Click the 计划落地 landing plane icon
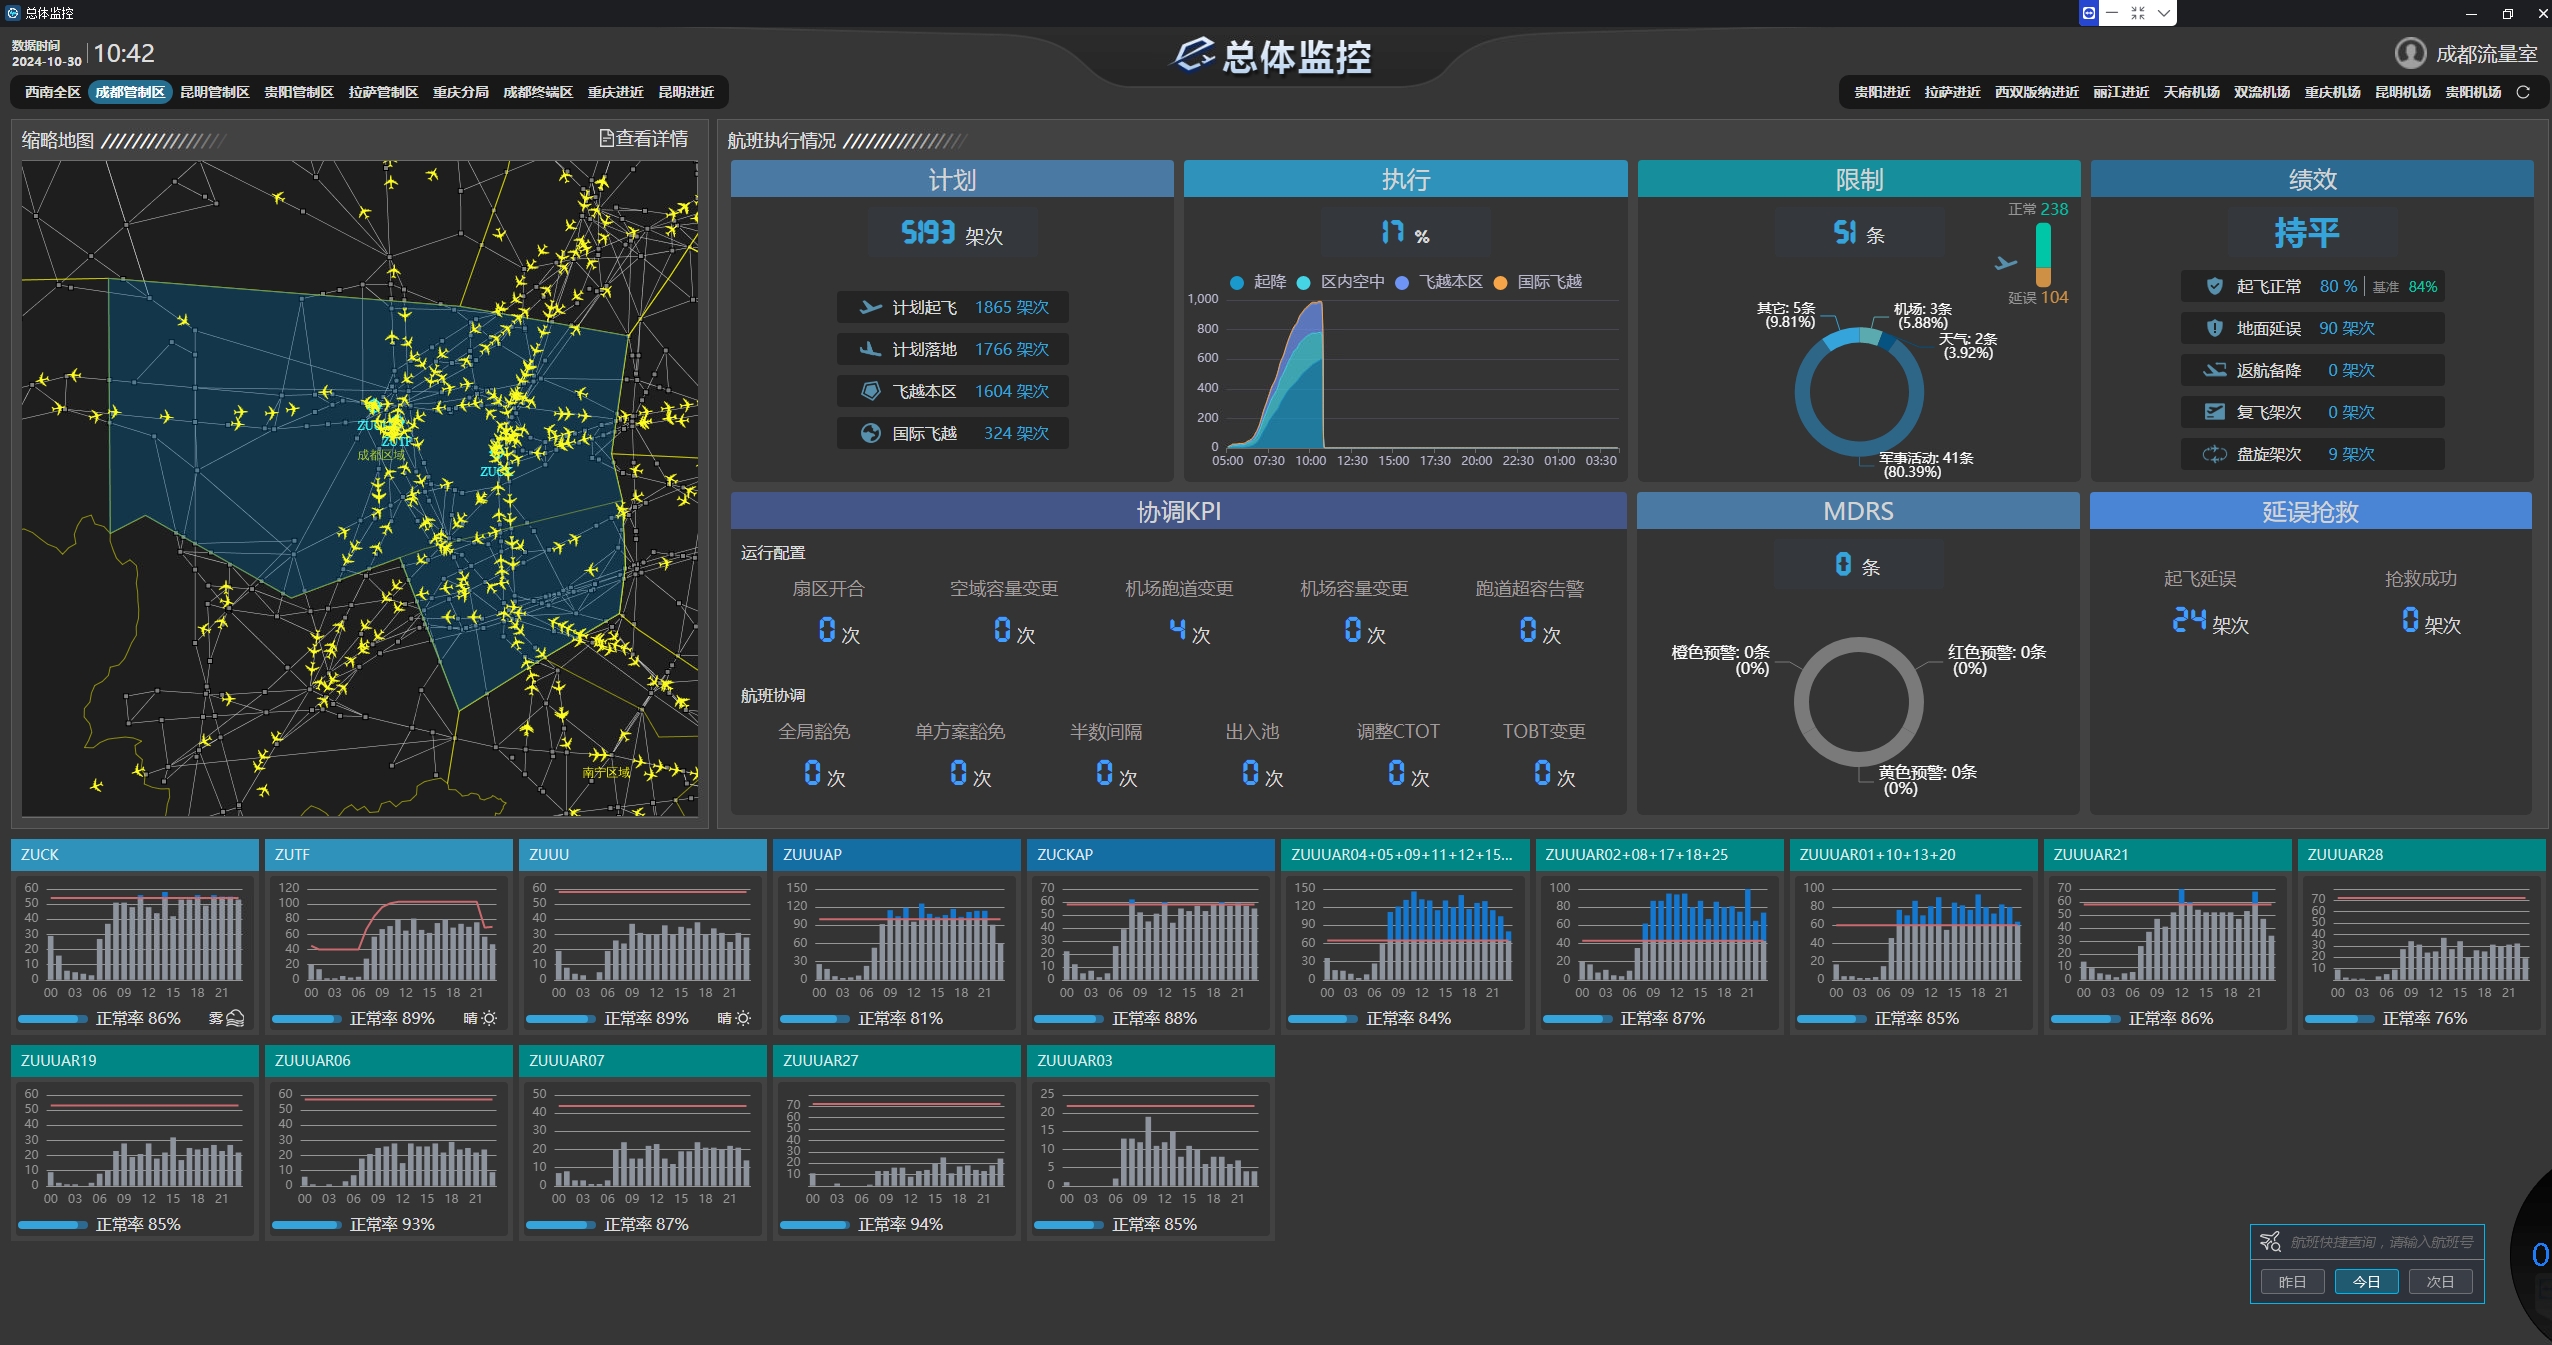 click(x=871, y=349)
